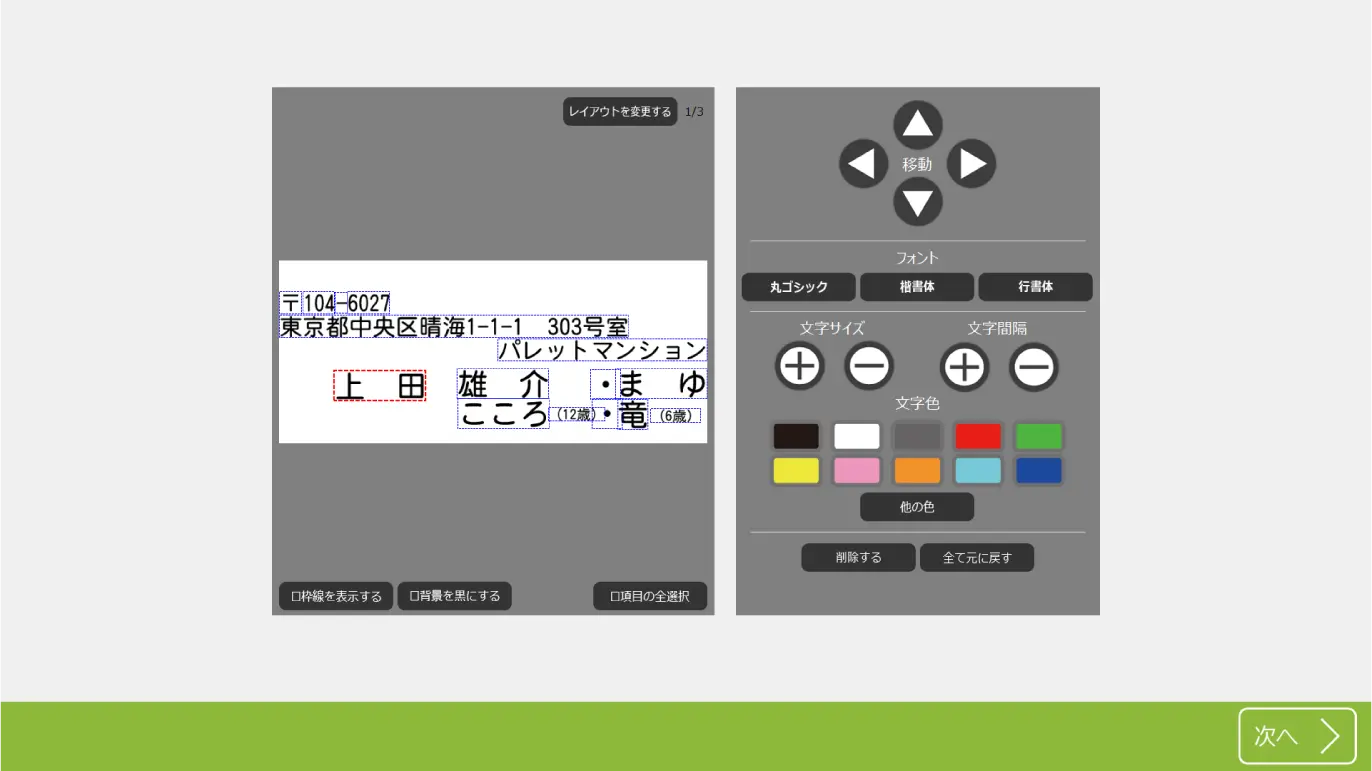This screenshot has height=771, width=1372.
Task: Click the move up arrow button
Action: coord(917,125)
